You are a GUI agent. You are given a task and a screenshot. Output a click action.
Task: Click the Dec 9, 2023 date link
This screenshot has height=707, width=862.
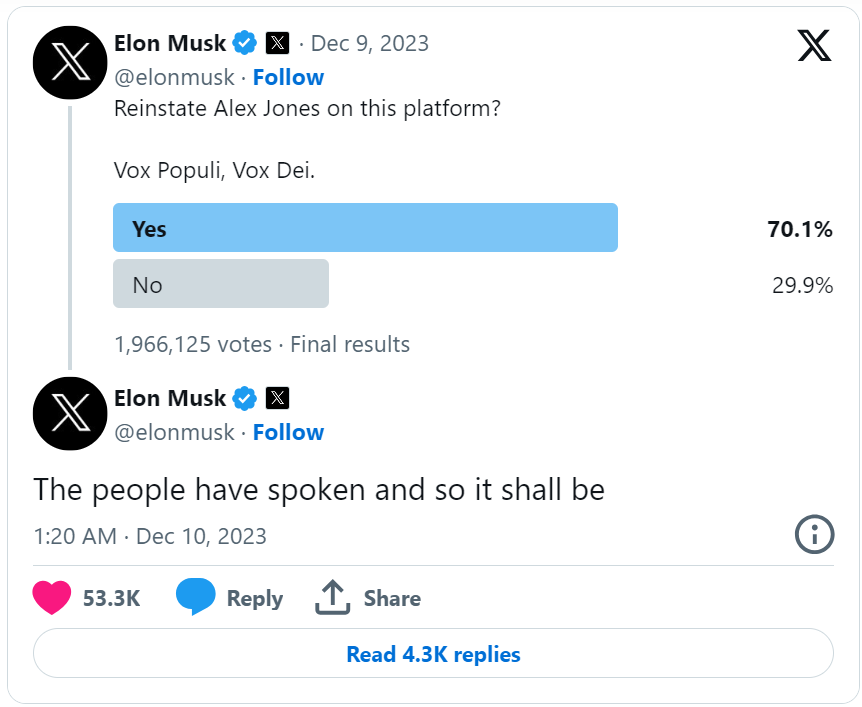[x=369, y=43]
